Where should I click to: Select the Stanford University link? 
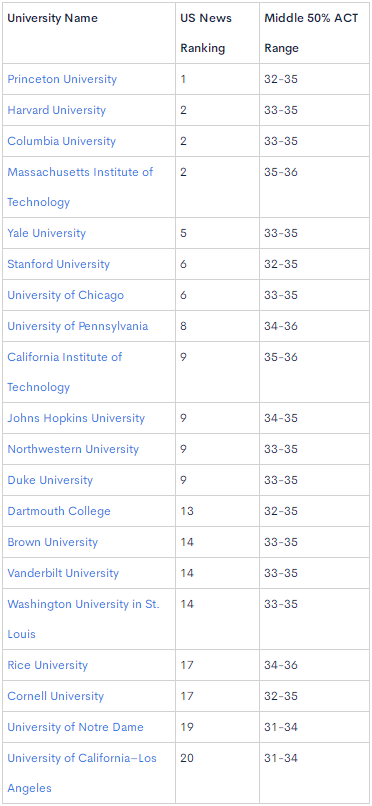tap(59, 264)
